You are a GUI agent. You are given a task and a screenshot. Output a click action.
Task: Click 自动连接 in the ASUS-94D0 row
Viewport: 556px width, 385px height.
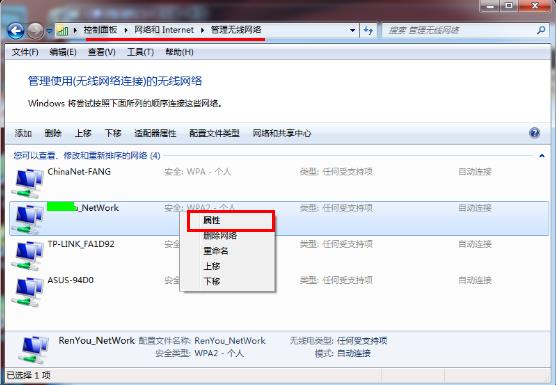pyautogui.click(x=475, y=280)
